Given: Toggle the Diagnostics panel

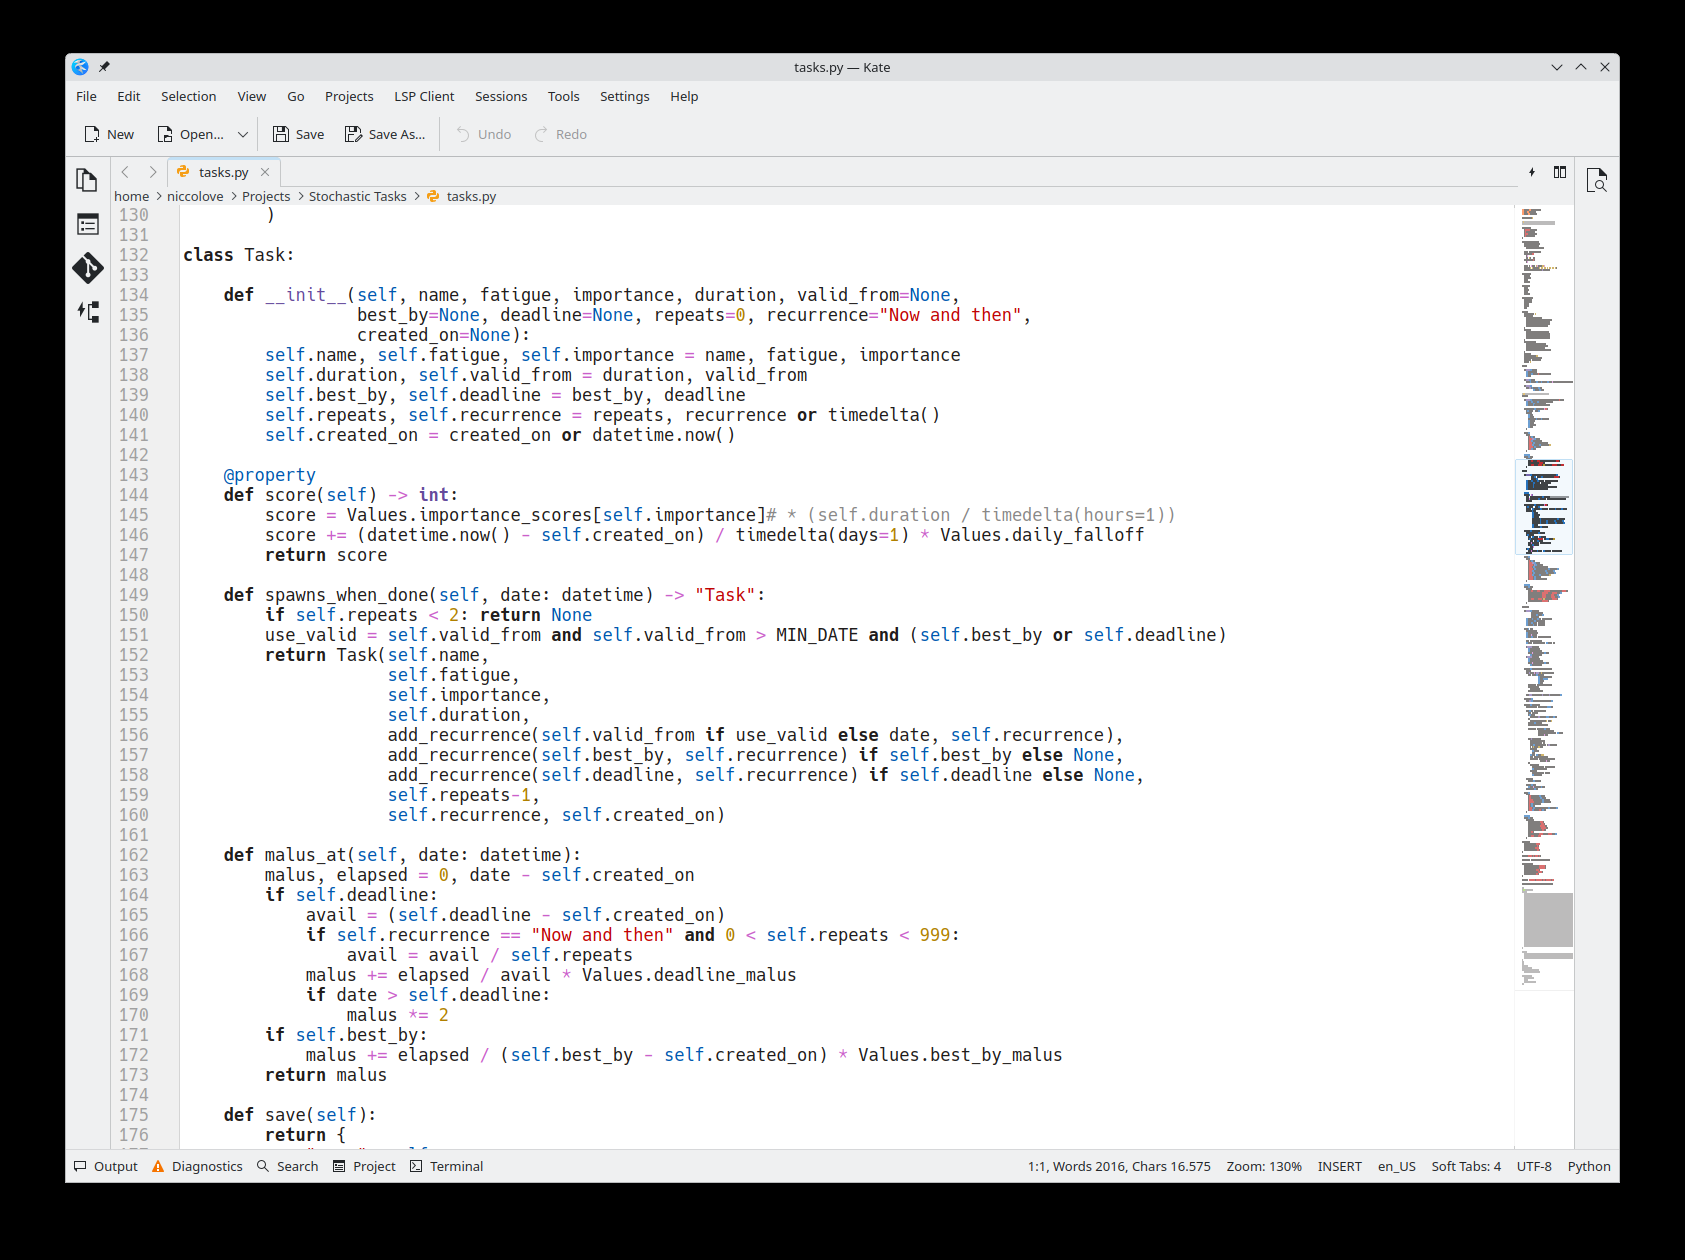Looking at the screenshot, I should 197,1166.
